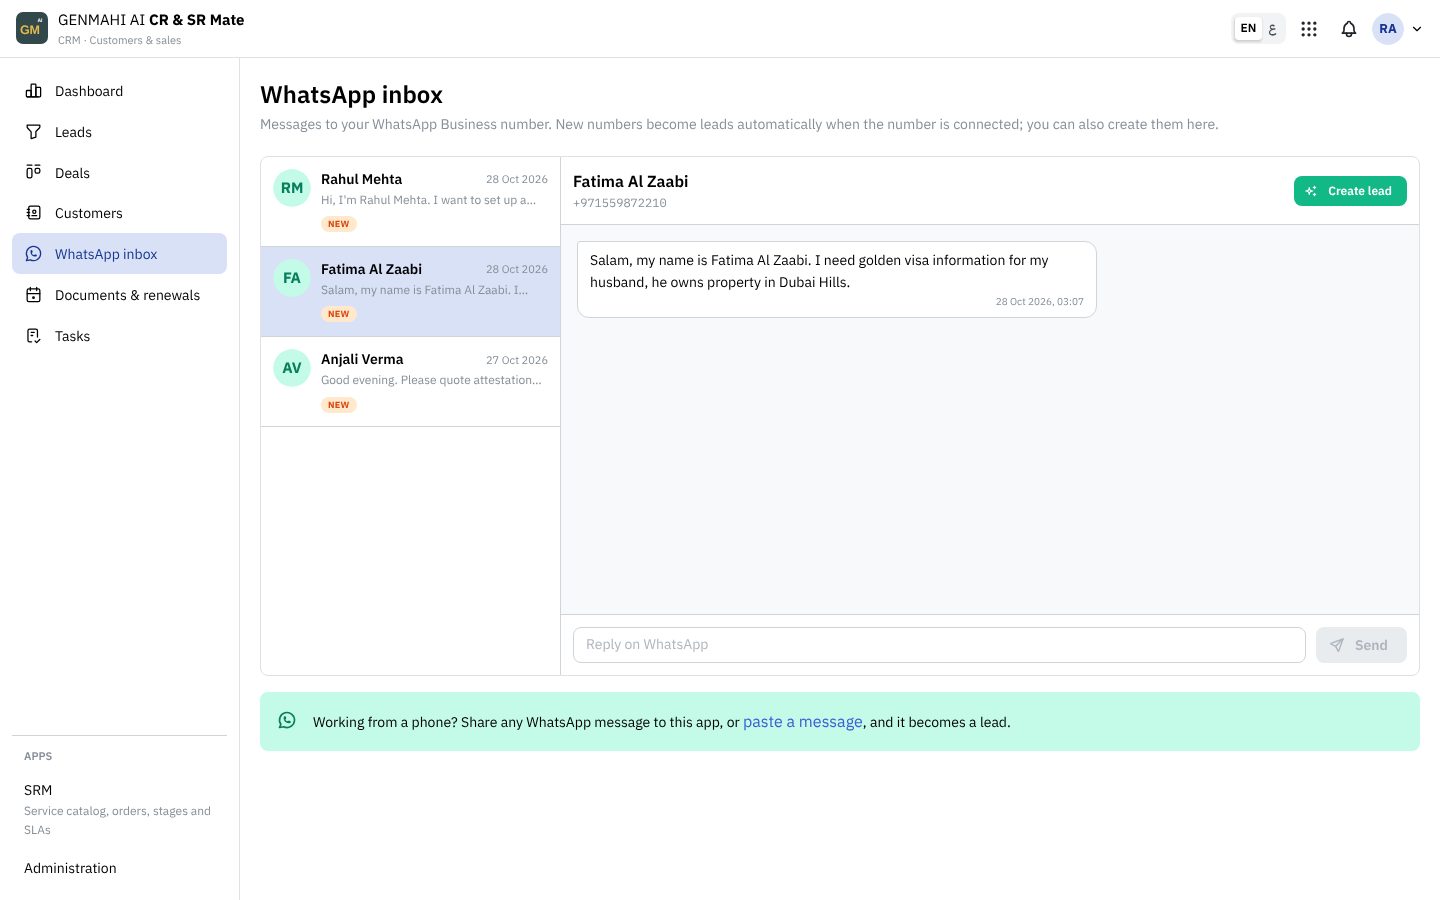Screen dimensions: 1440x900
Task: Open Anjali Verma conversation
Action: point(410,382)
